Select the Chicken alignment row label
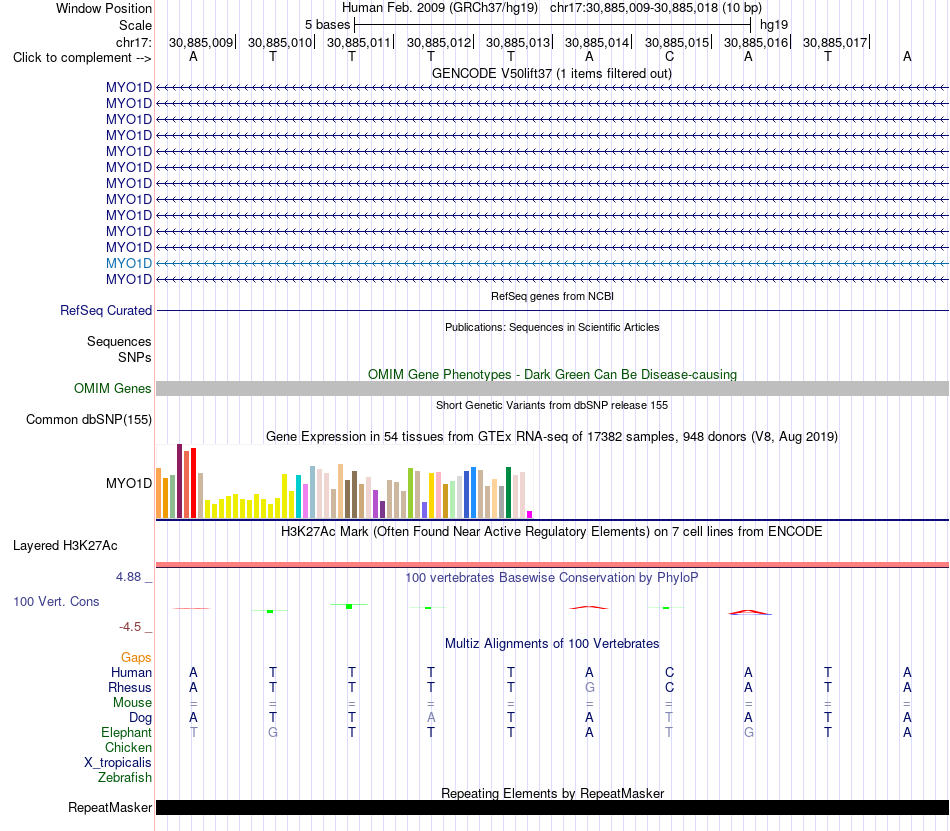This screenshot has width=950, height=831. pyautogui.click(x=128, y=747)
